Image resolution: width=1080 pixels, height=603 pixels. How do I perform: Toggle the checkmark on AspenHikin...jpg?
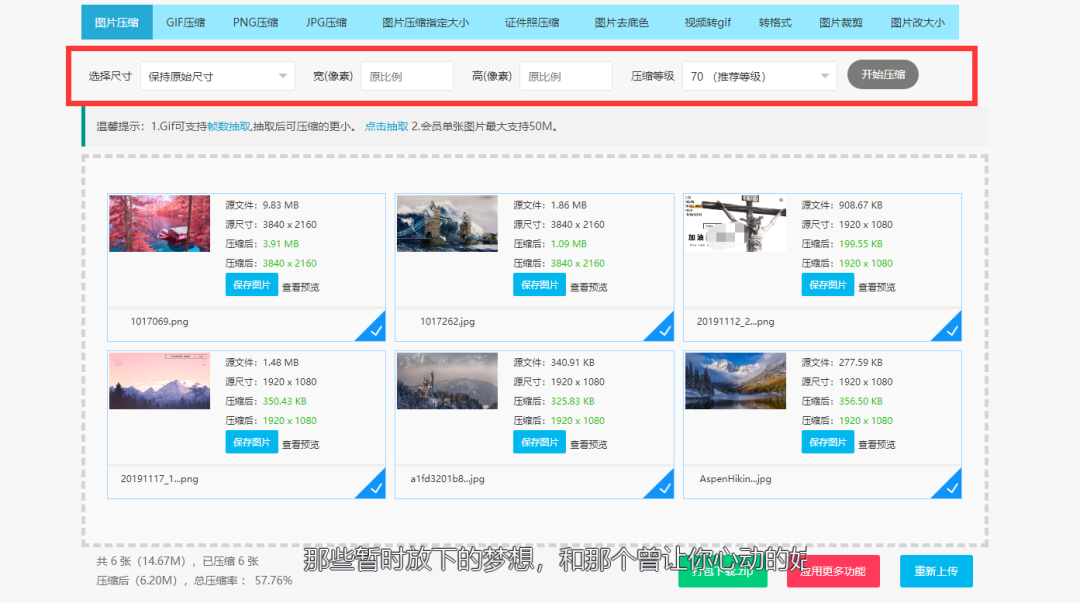pyautogui.click(x=951, y=488)
